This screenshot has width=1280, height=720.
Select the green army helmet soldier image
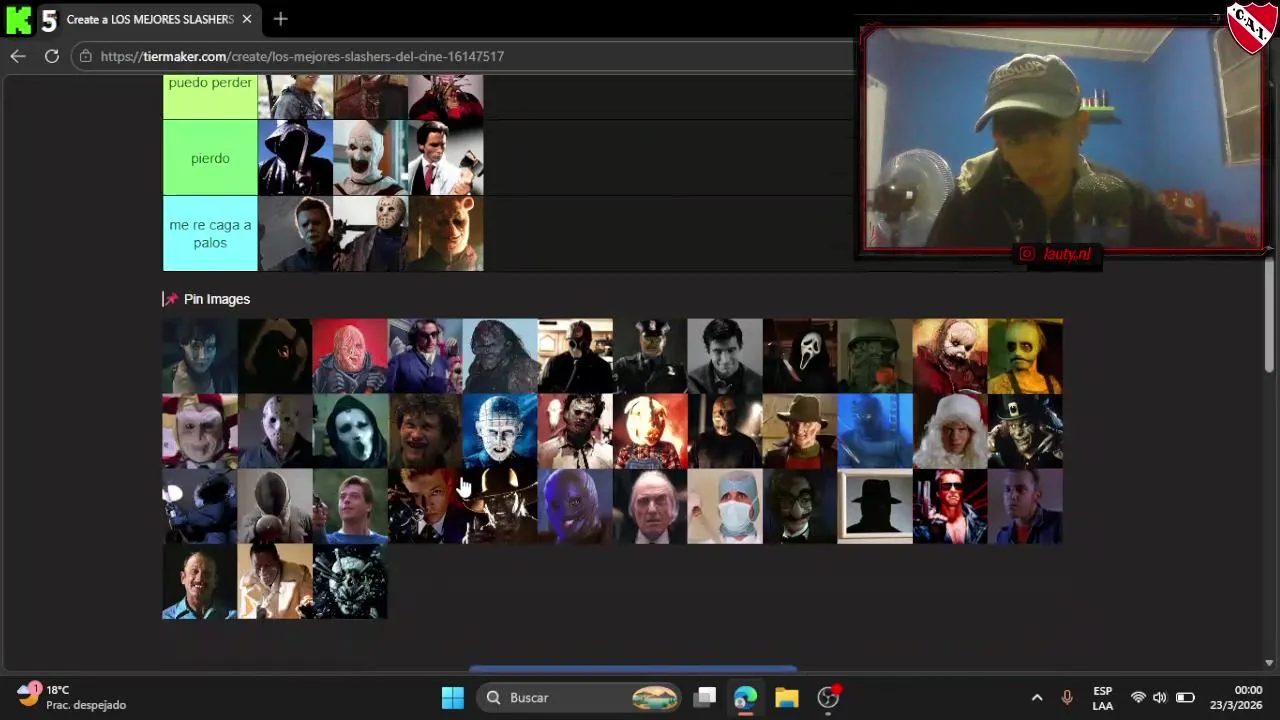(875, 356)
